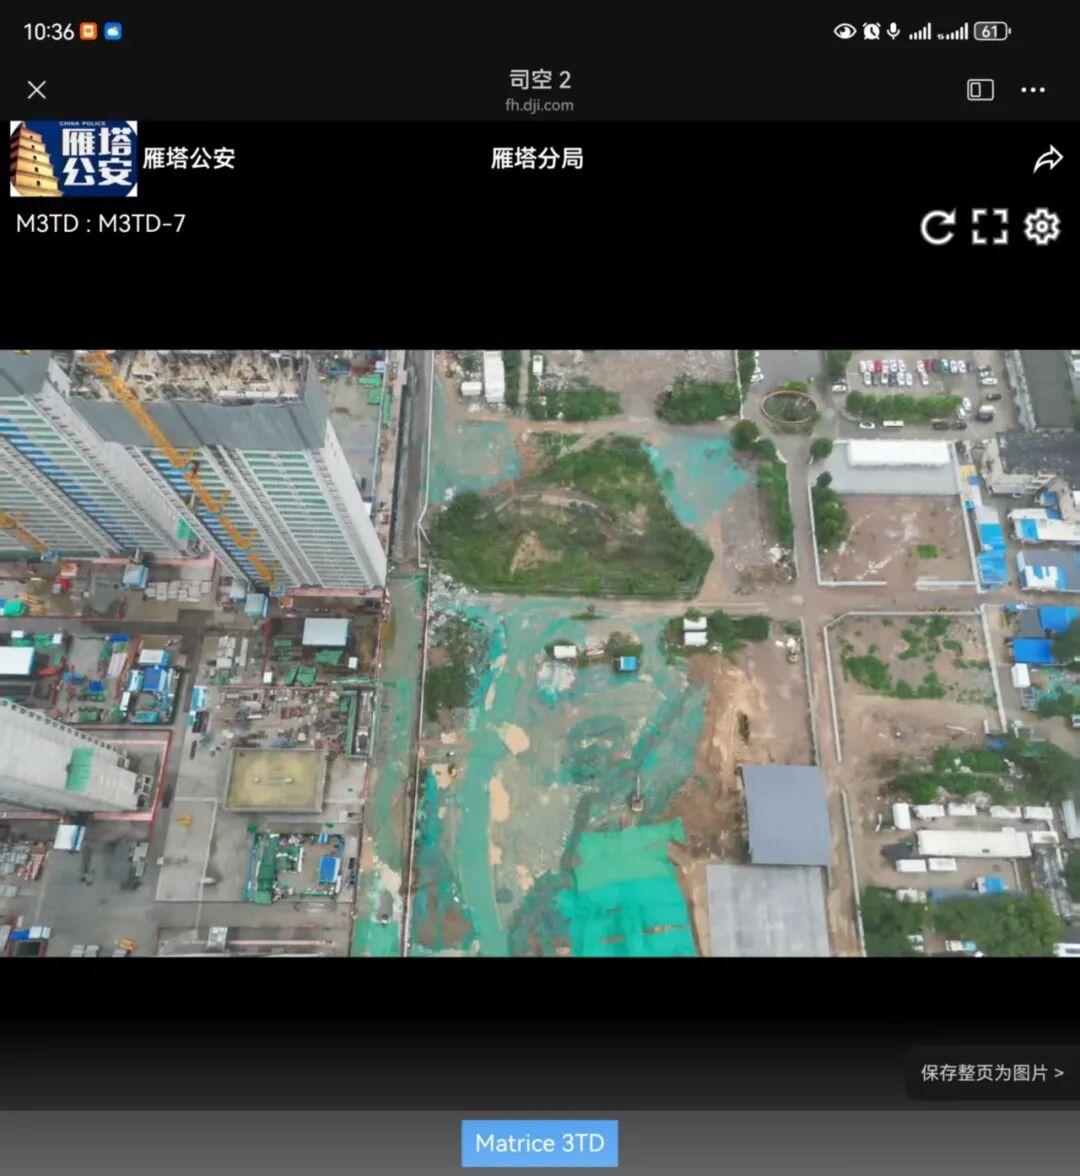Select the M3TD : M3TD-7 device label
This screenshot has height=1176, width=1080.
[x=101, y=223]
